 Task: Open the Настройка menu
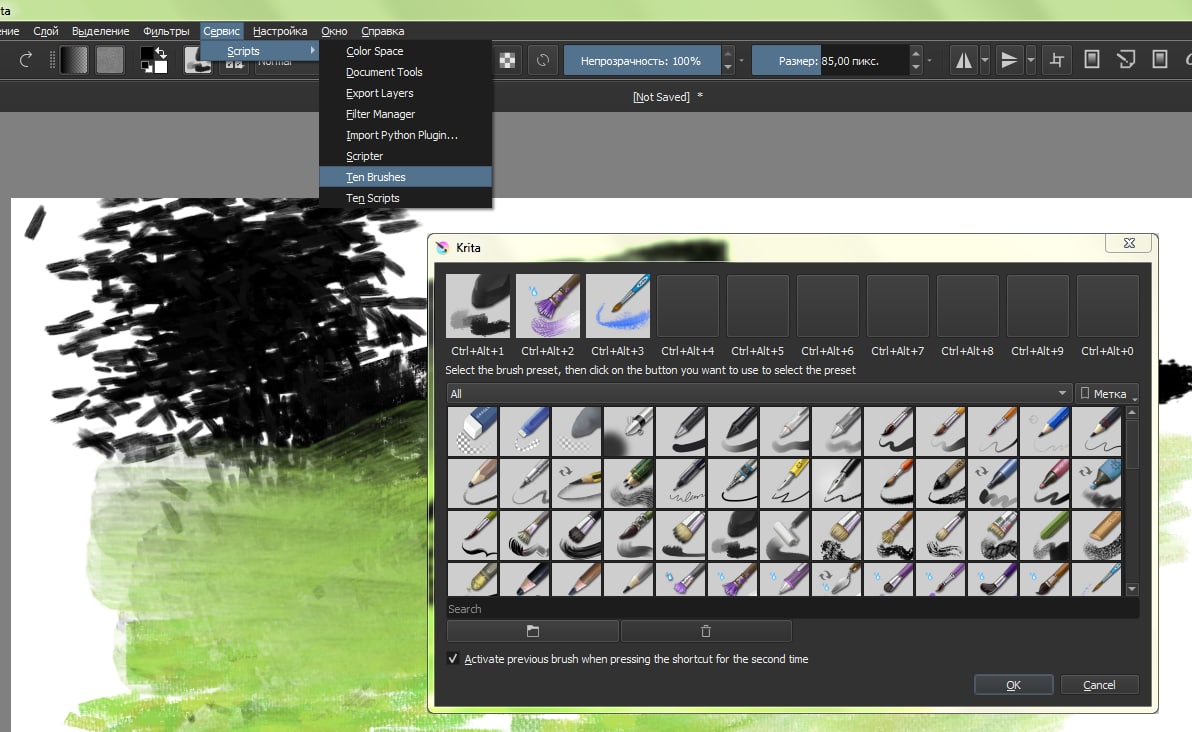[280, 31]
